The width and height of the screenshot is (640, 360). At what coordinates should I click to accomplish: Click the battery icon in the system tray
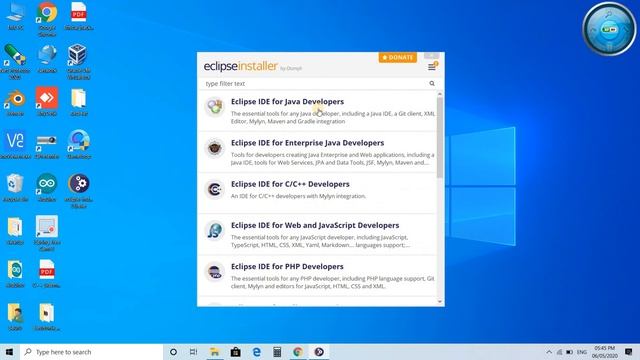(x=569, y=352)
